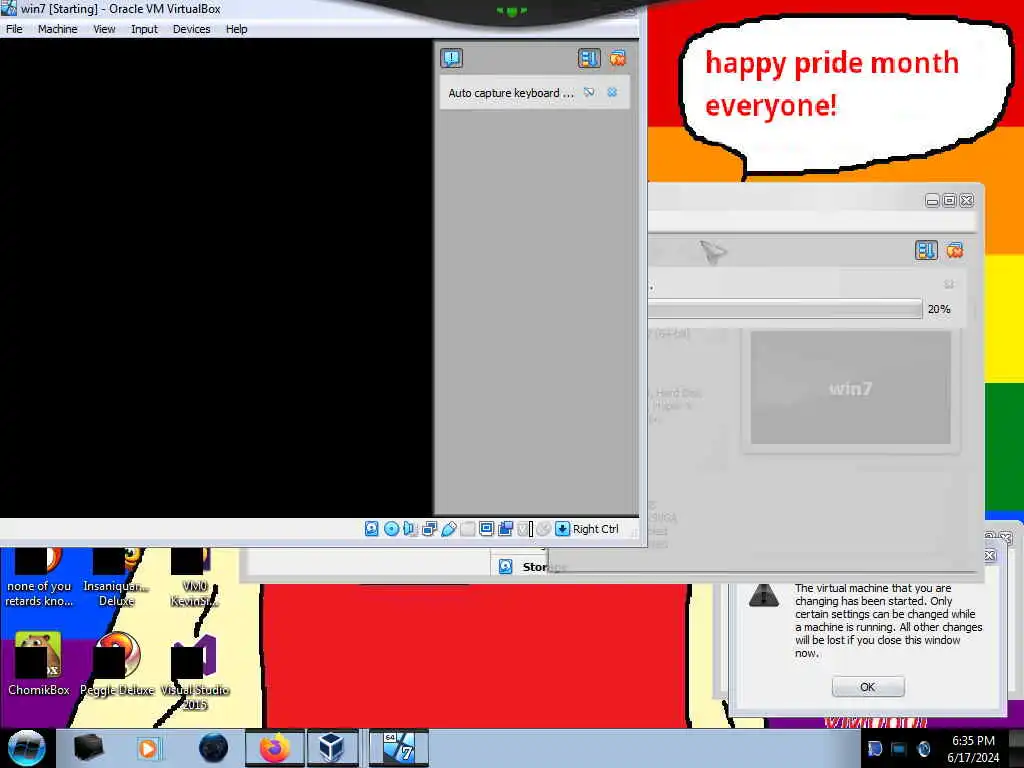The width and height of the screenshot is (1024, 768).
Task: Open the View menu
Action: pos(104,29)
